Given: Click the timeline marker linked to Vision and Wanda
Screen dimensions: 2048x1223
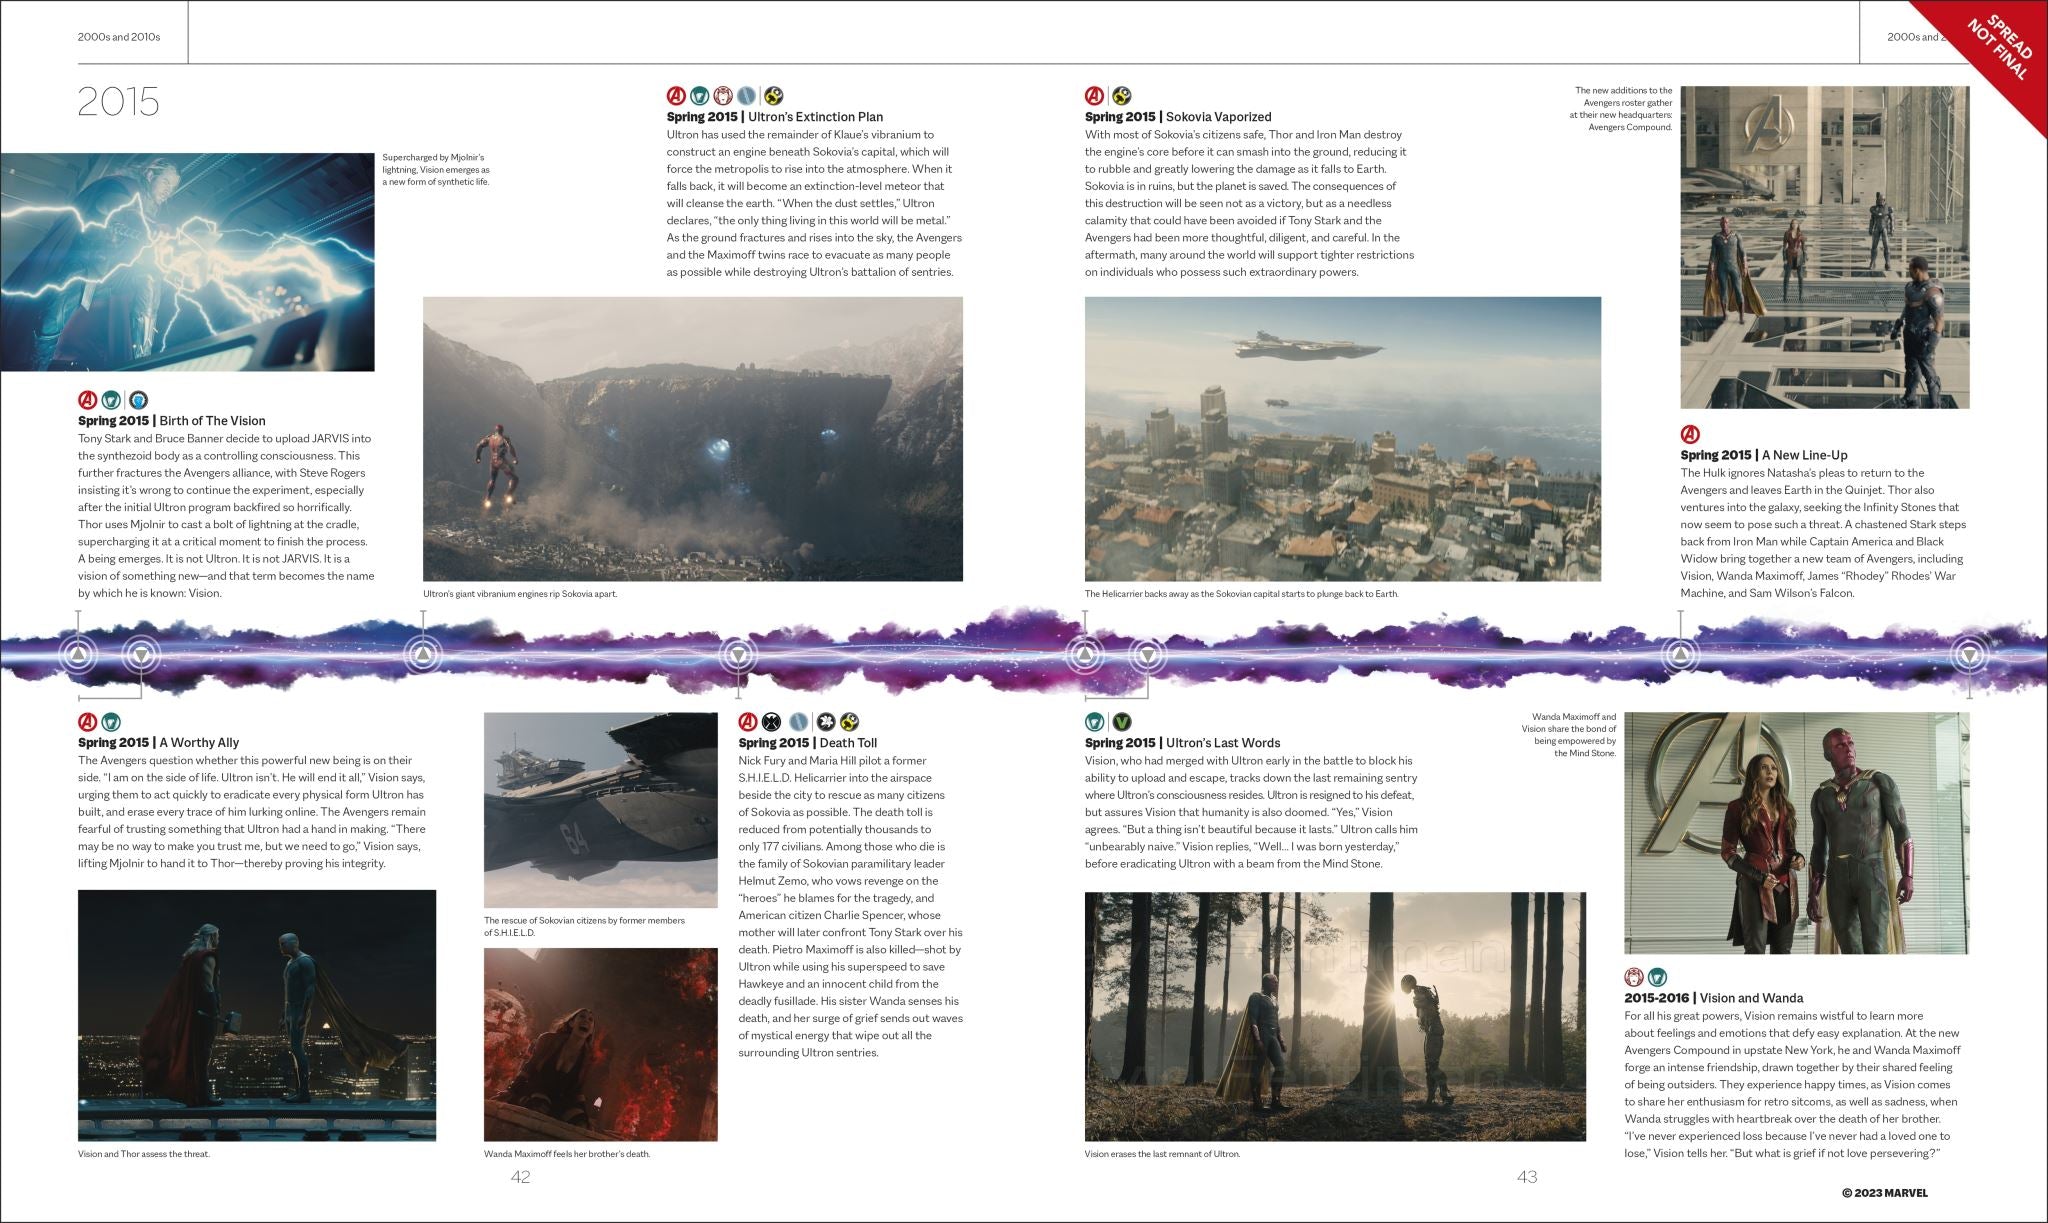Looking at the screenshot, I should coord(1970,656).
